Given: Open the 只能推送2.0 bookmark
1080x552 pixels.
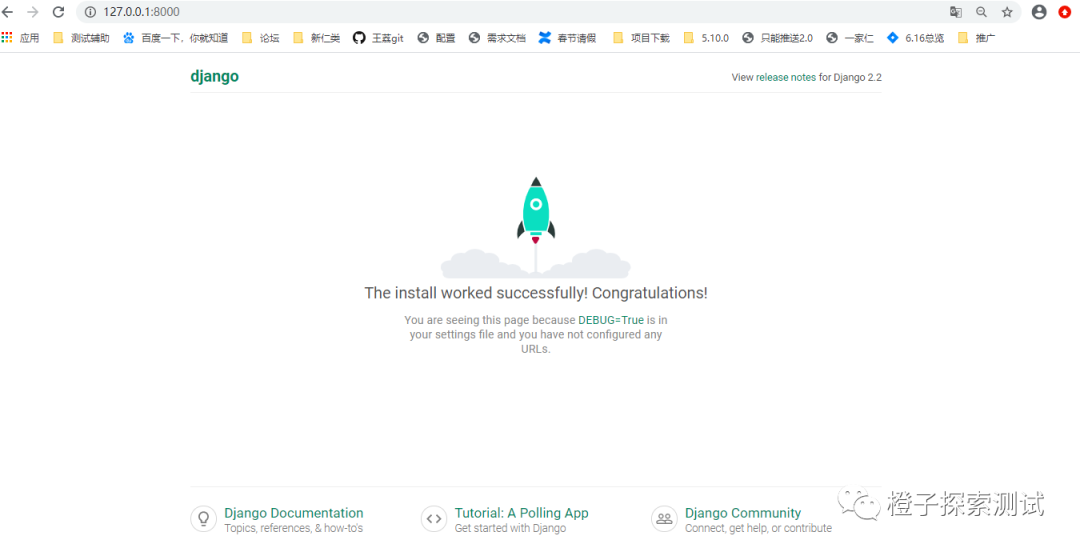Looking at the screenshot, I should [x=778, y=38].
